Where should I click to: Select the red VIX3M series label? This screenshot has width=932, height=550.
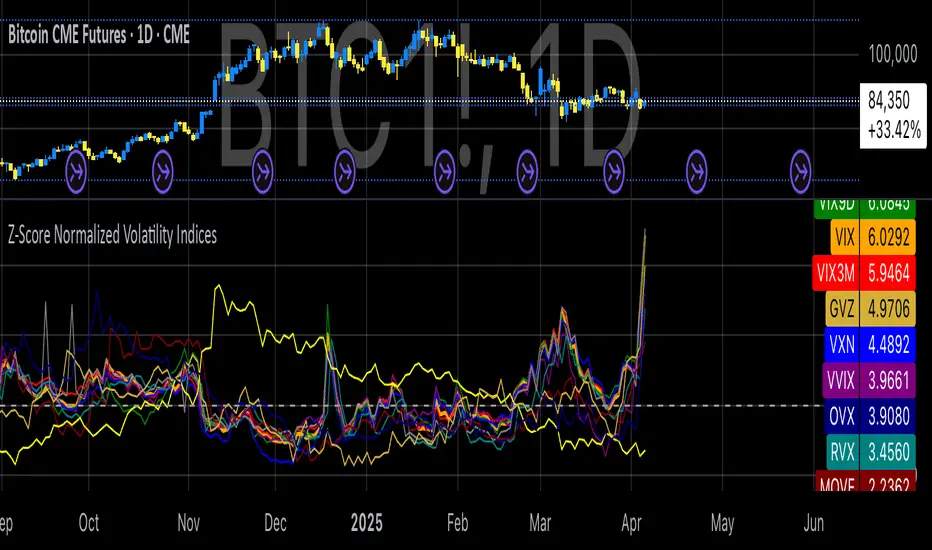836,273
